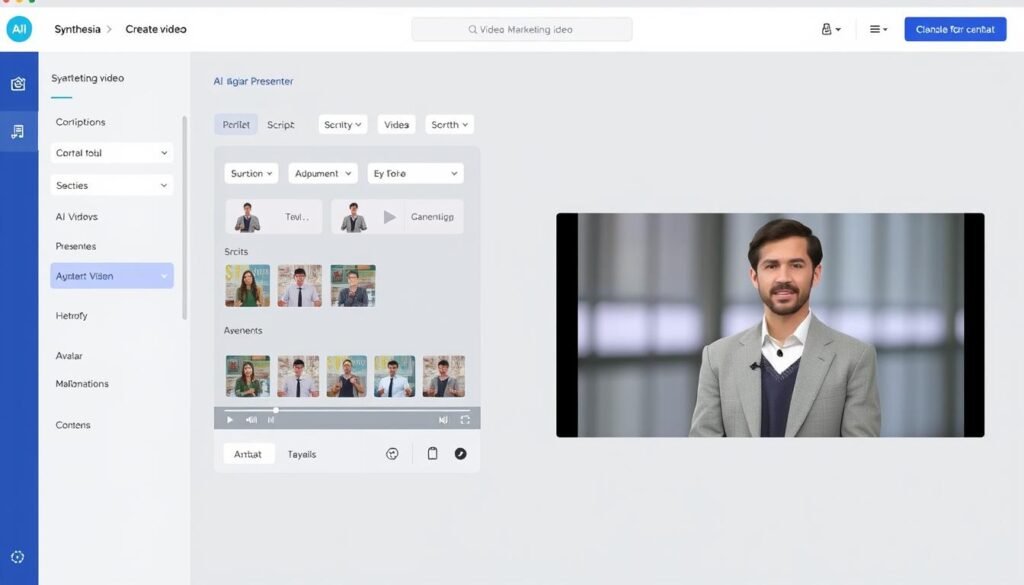This screenshot has width=1024, height=585.
Task: Open the video clips icon in the left rail
Action: click(18, 130)
